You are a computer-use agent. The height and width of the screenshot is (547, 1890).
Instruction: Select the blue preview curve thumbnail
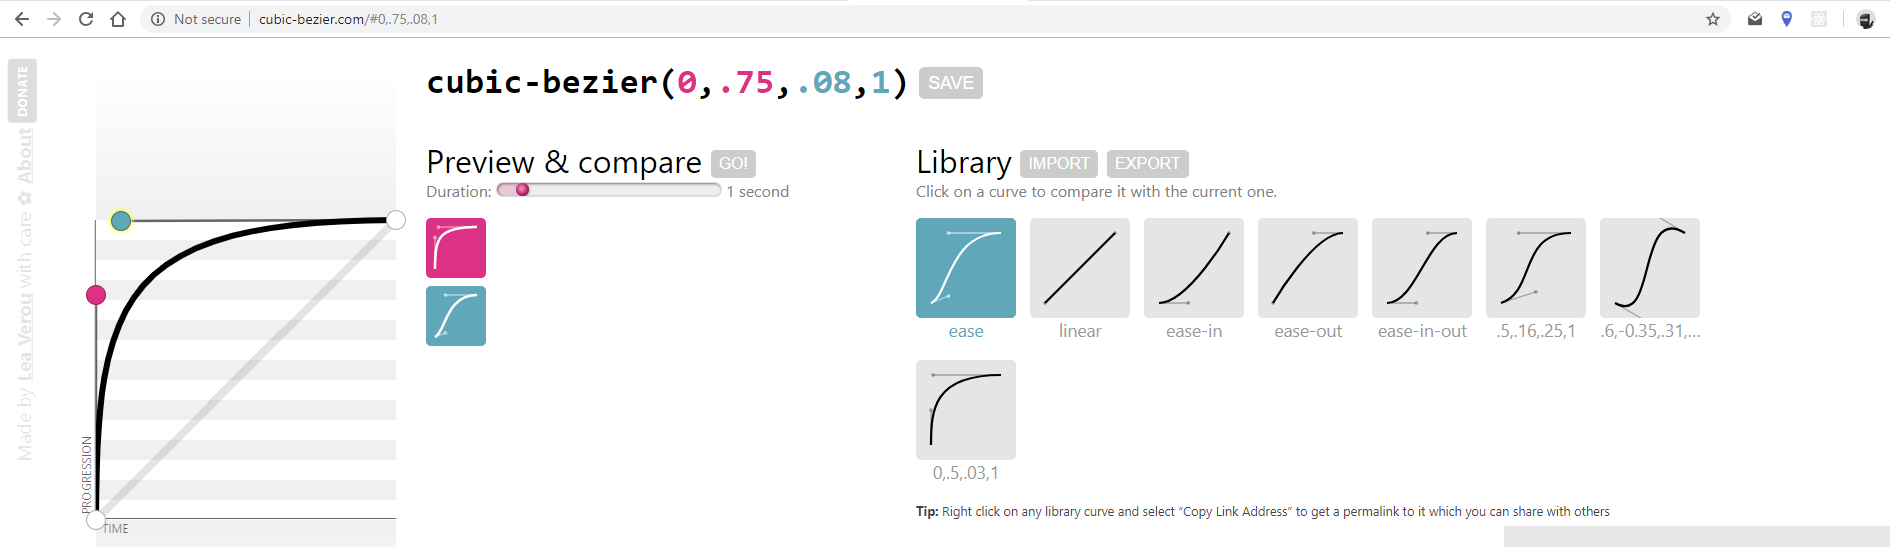tap(456, 316)
